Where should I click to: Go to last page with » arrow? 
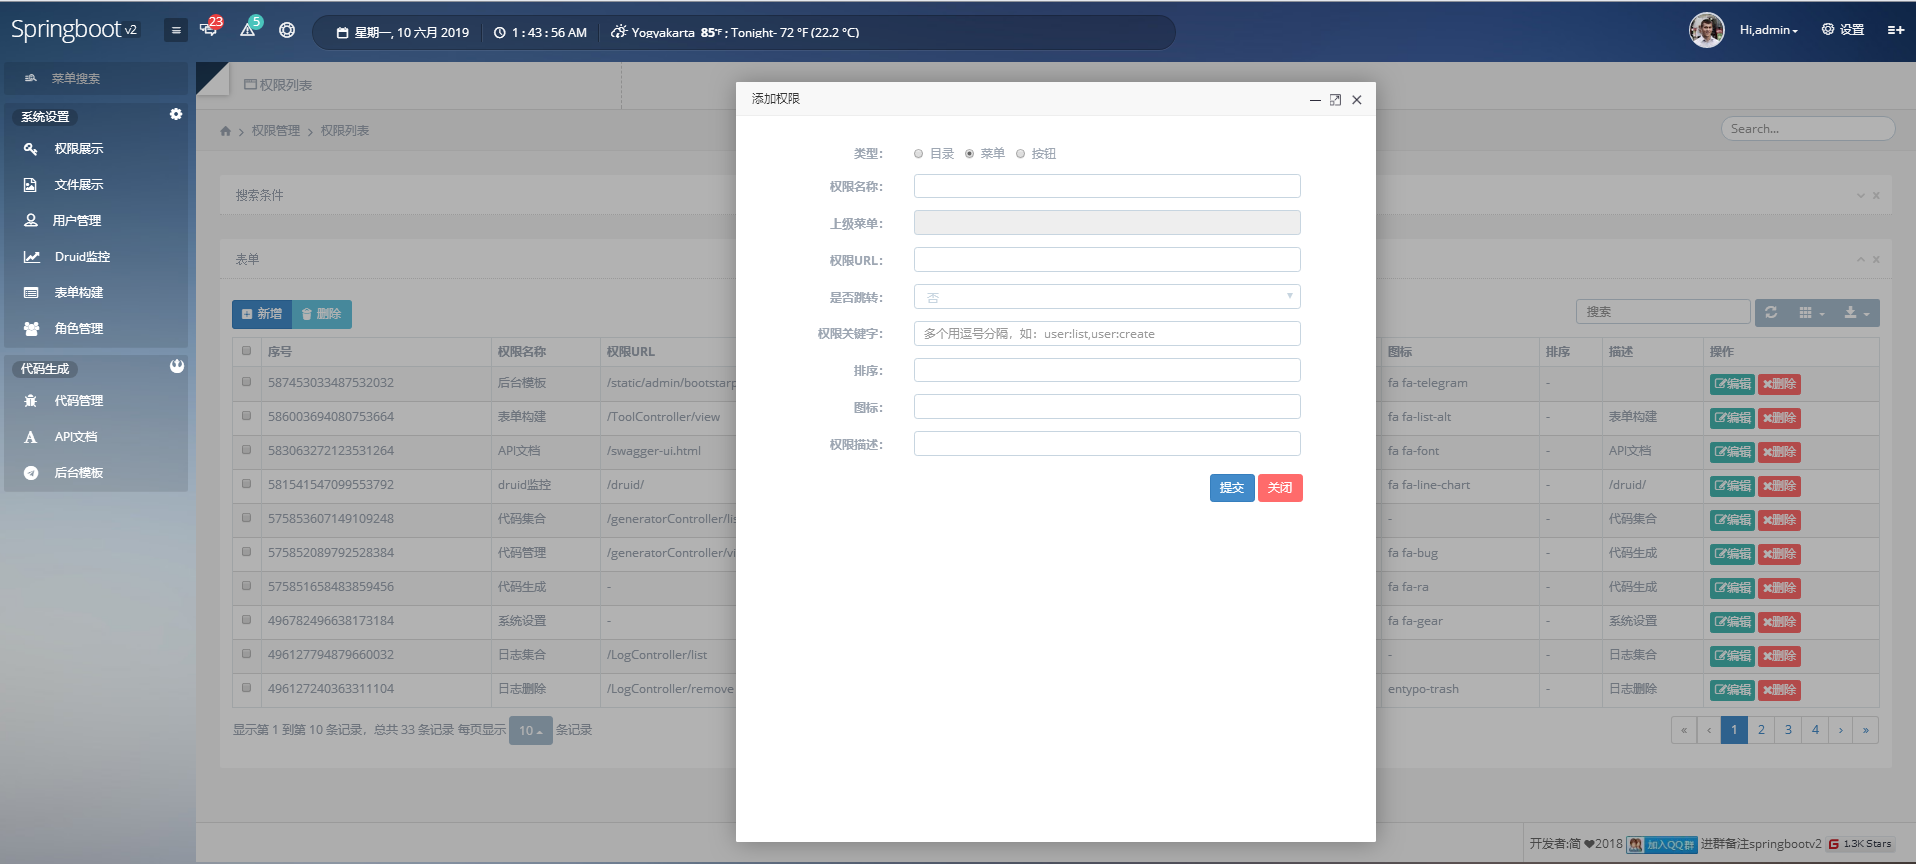coord(1865,730)
